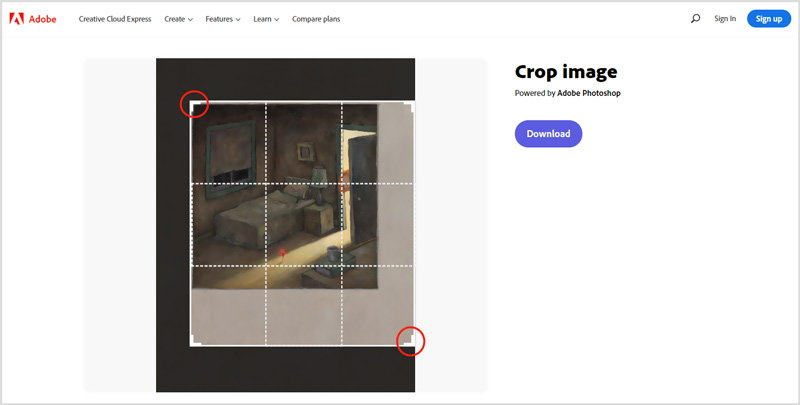800x405 pixels.
Task: Click the bottom-left crop corner handle
Action: (x=196, y=341)
